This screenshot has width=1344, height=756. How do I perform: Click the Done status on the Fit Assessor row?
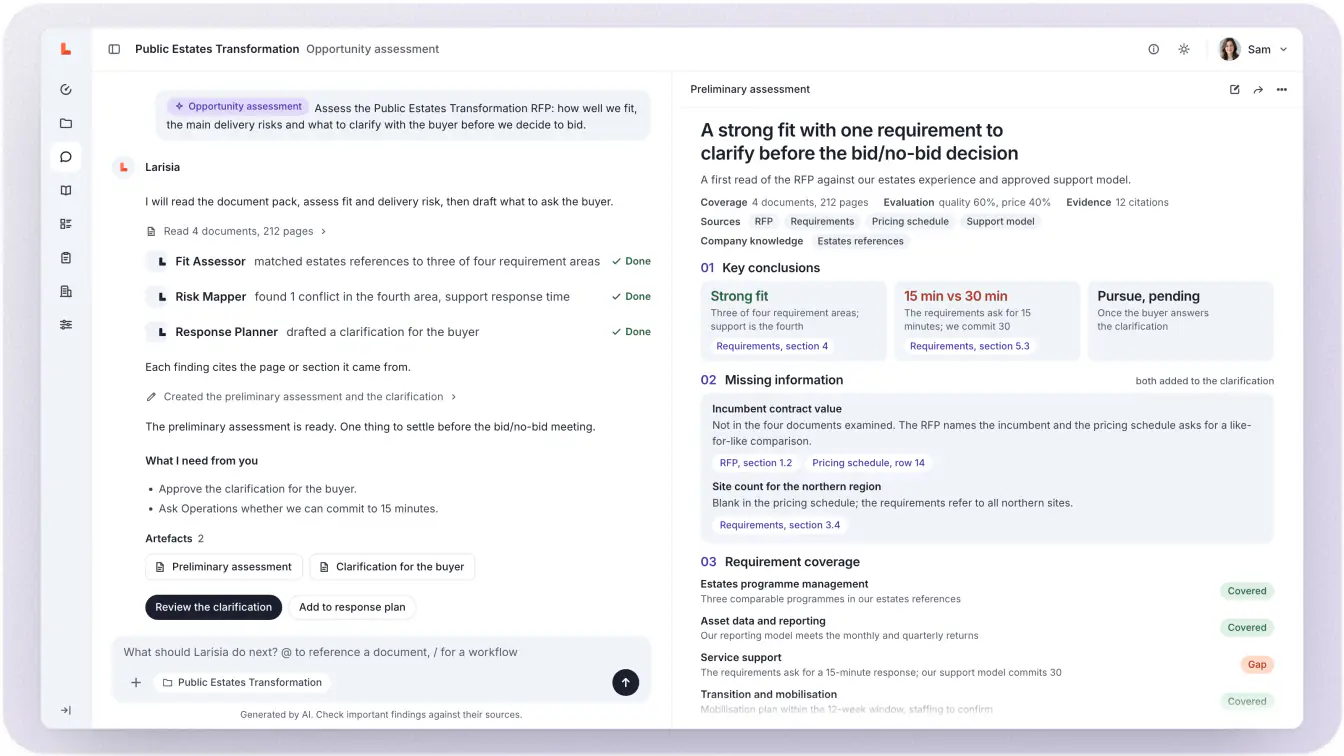coord(631,262)
